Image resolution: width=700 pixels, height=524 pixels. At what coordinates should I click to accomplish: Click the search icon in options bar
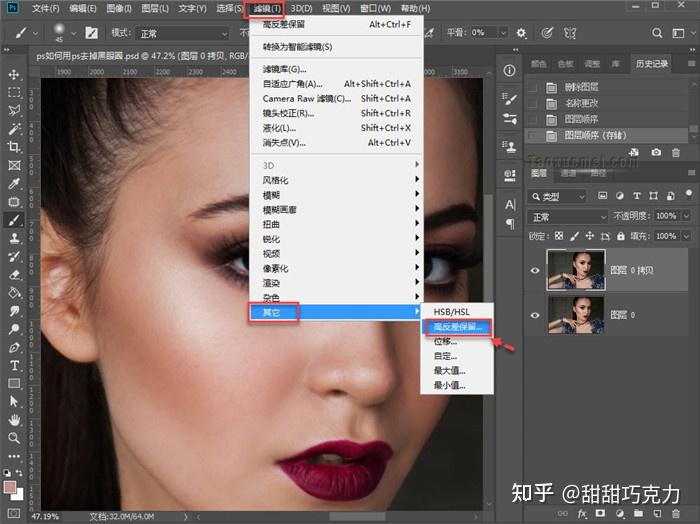[657, 33]
